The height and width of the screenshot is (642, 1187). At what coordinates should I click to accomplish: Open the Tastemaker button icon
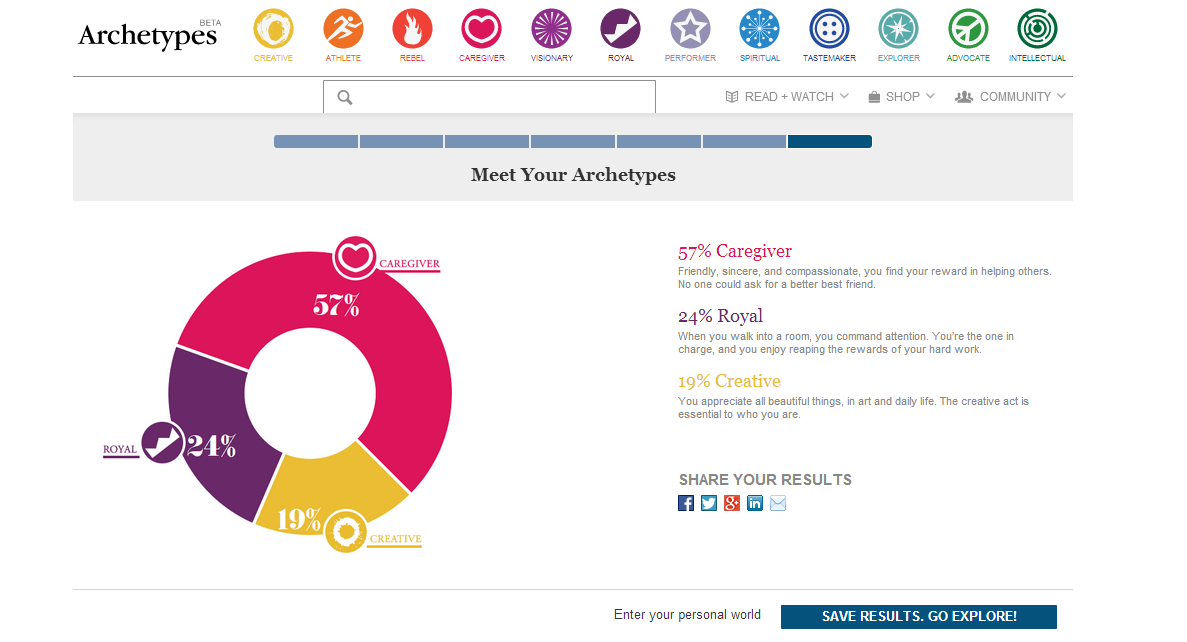click(x=829, y=29)
